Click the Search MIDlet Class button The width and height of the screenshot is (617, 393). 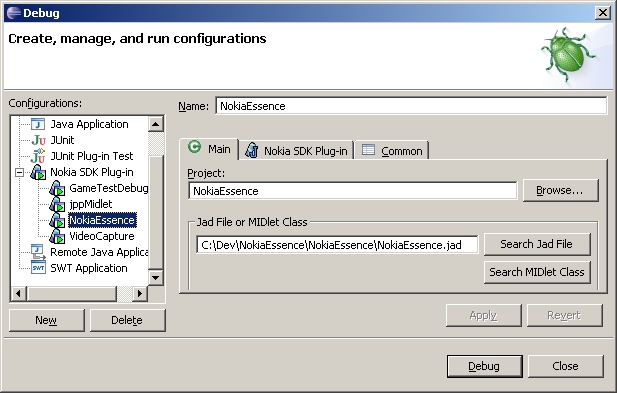coord(537,272)
